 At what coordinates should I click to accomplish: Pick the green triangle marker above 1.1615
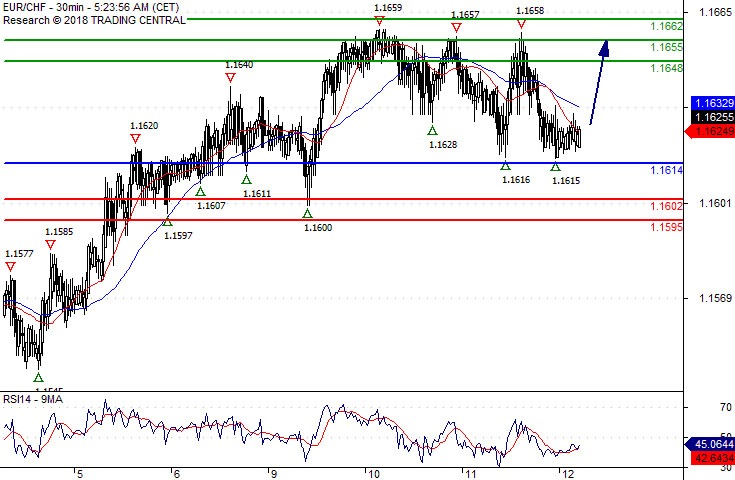[555, 166]
